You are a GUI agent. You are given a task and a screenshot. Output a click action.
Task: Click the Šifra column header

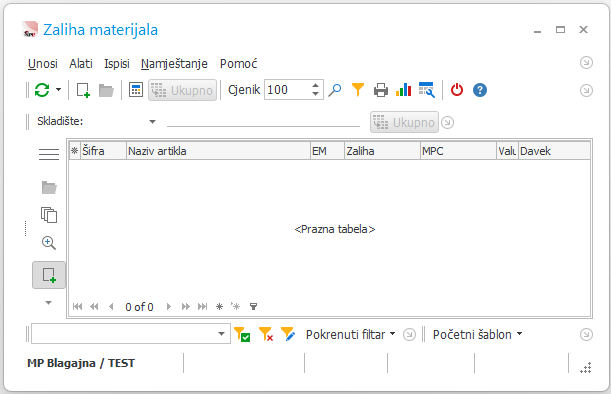click(x=103, y=151)
